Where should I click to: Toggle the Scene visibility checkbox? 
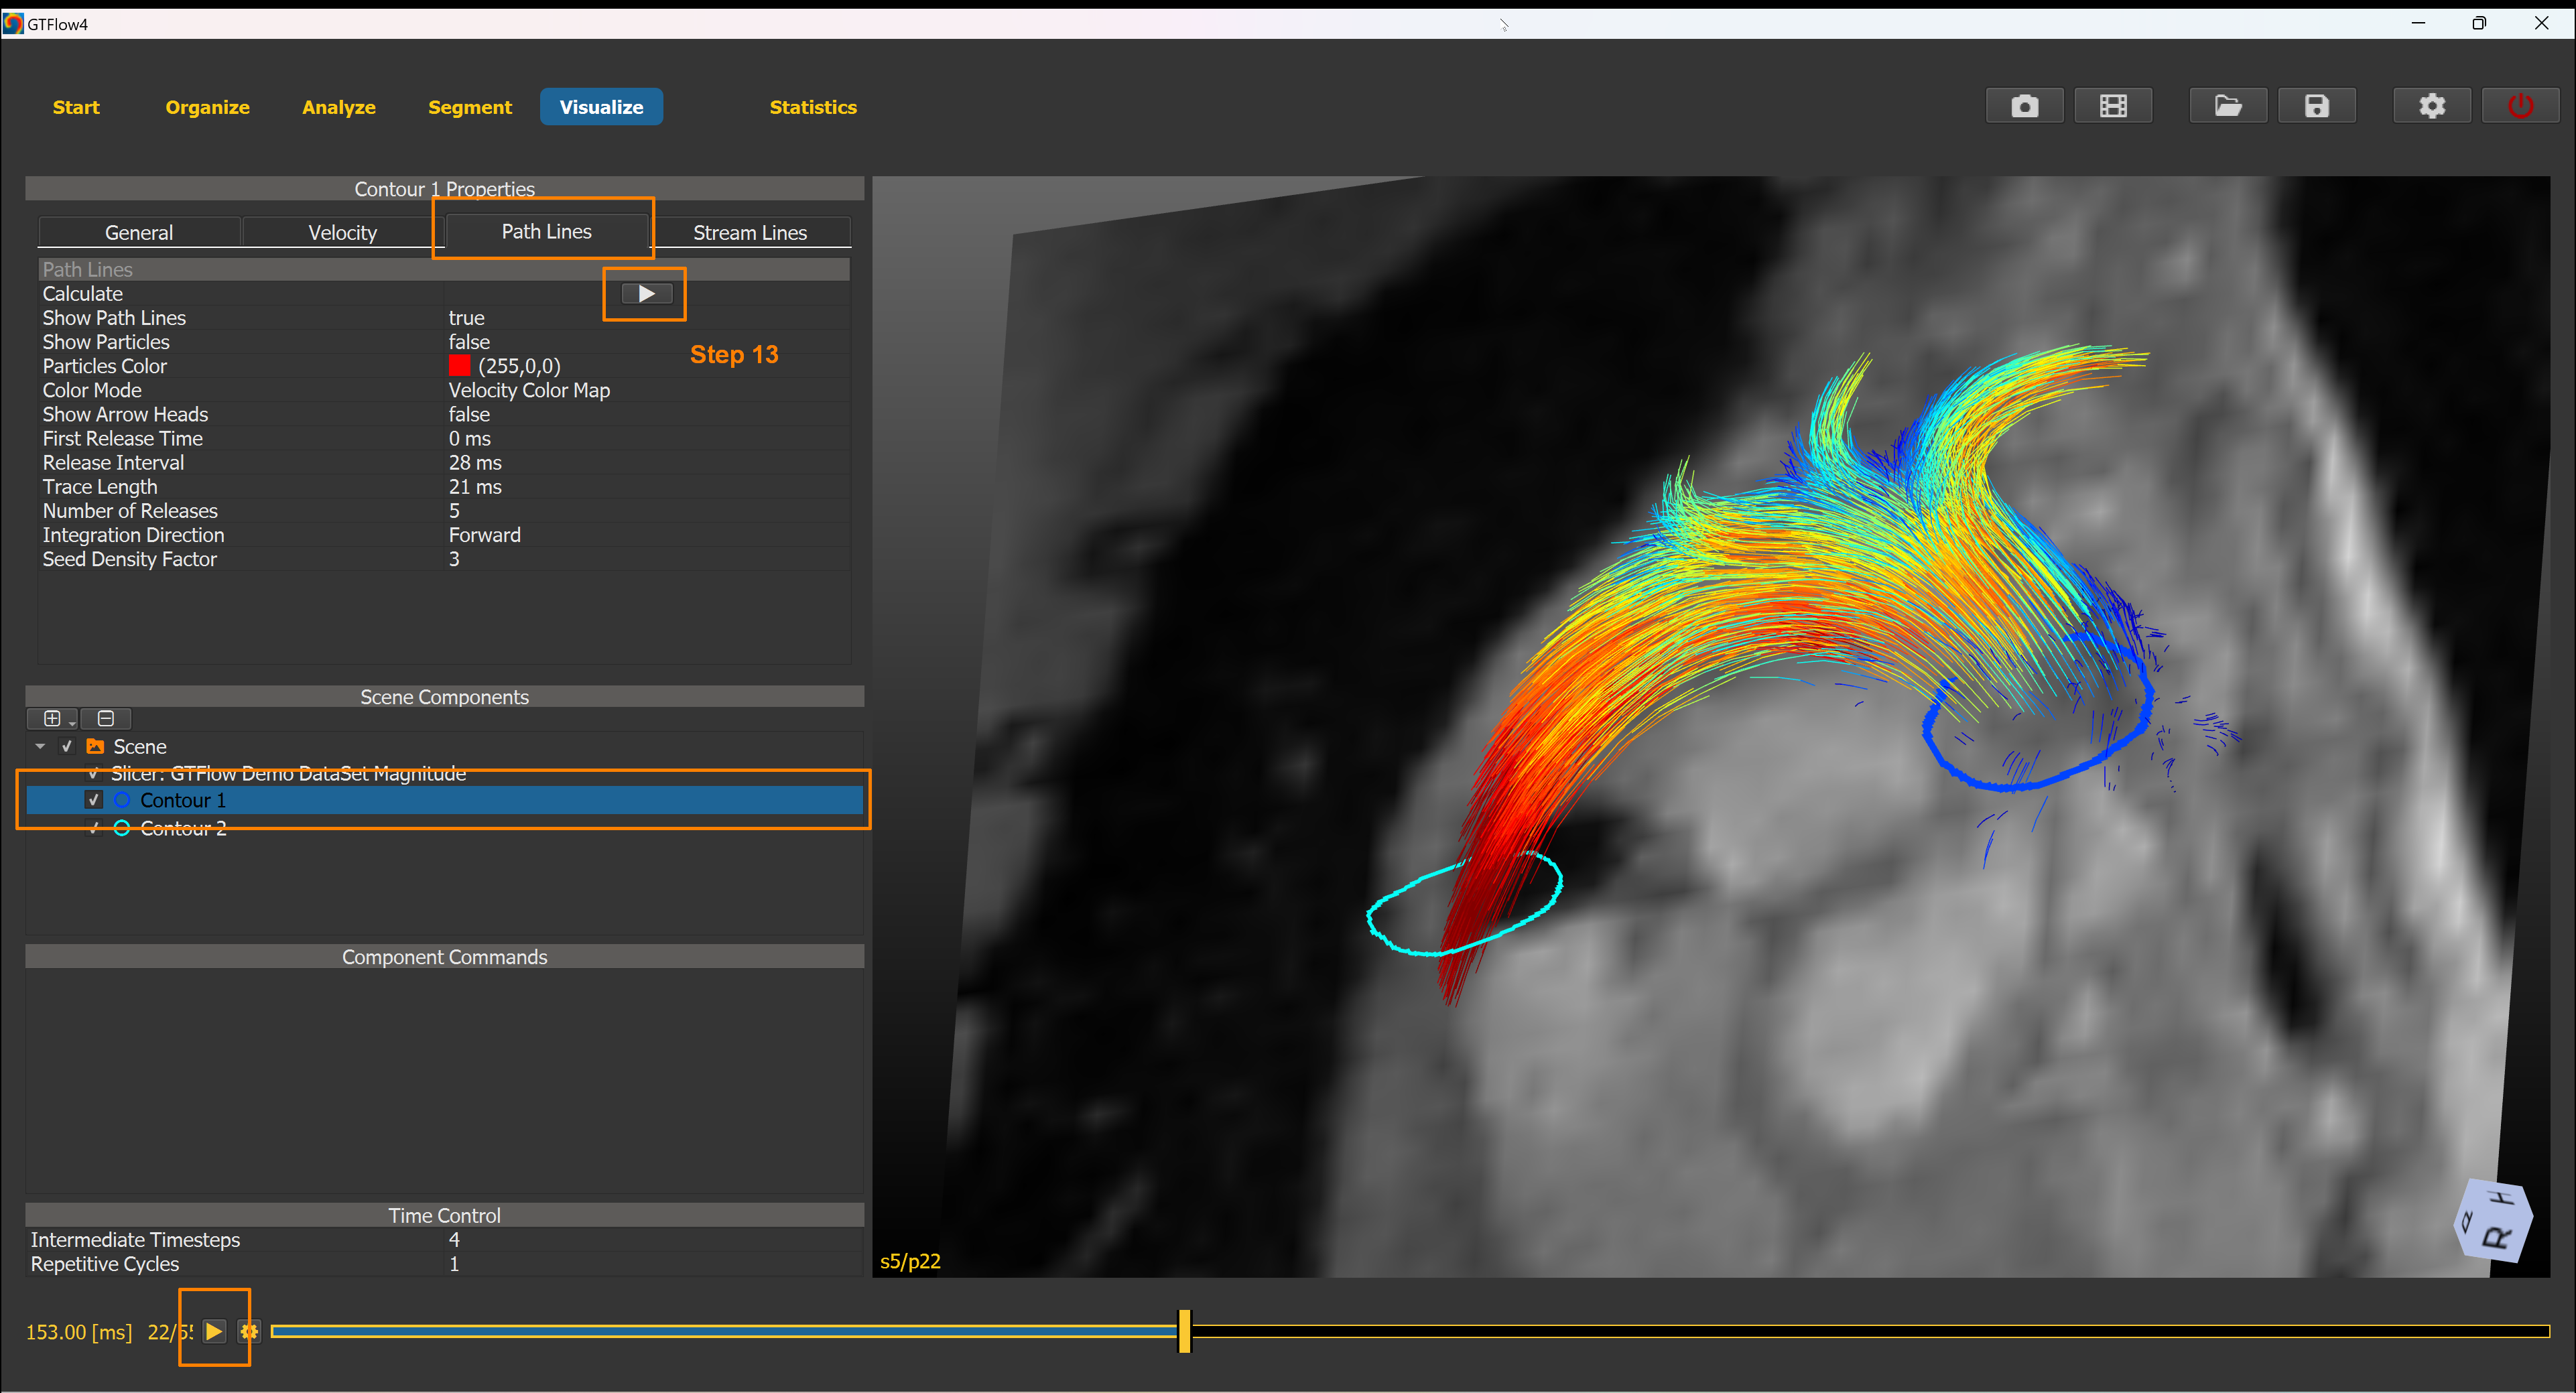[x=67, y=746]
